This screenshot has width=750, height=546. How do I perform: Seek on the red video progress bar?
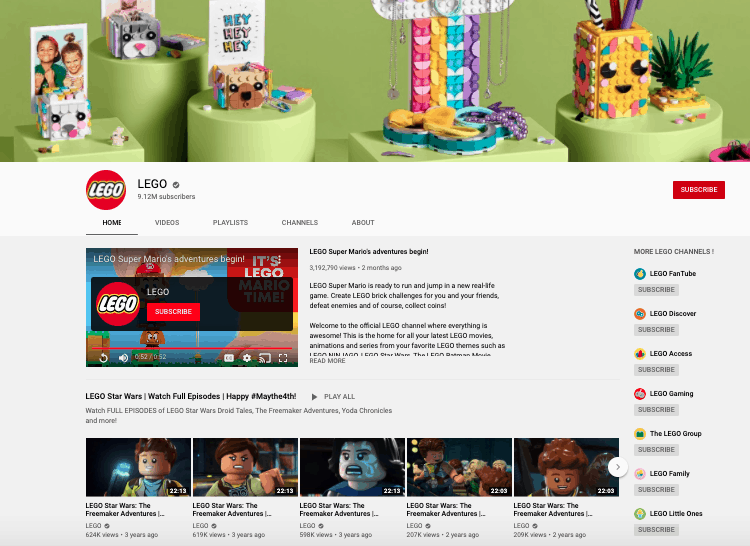coord(192,349)
